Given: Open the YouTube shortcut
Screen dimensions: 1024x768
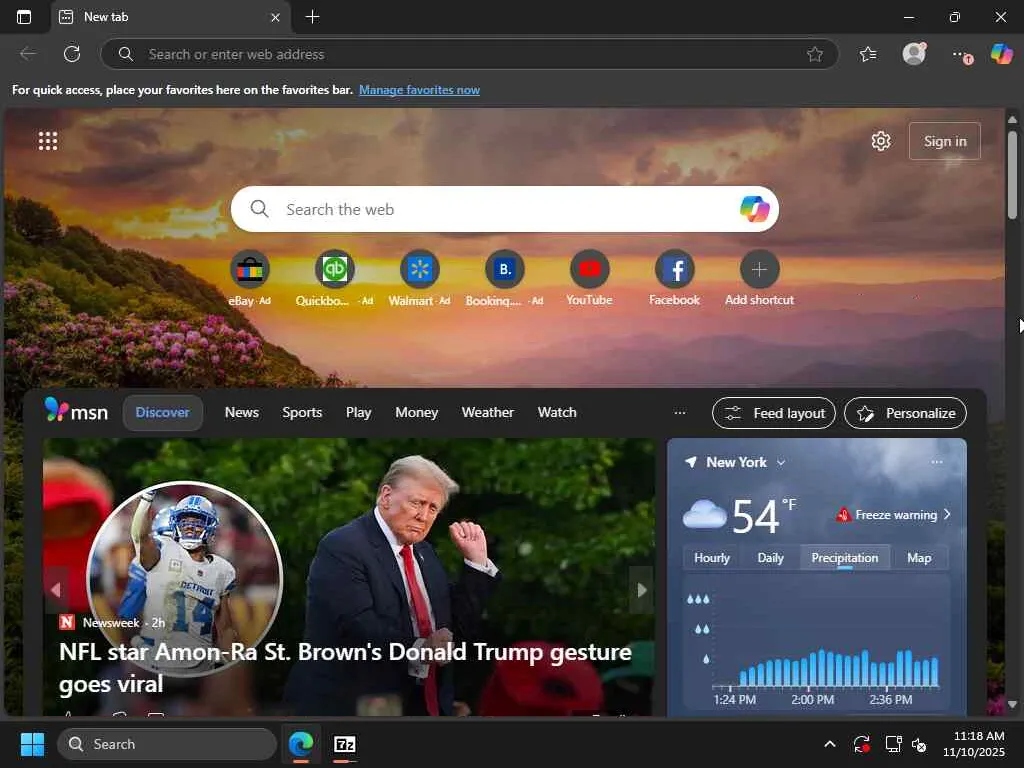Looking at the screenshot, I should (x=589, y=269).
